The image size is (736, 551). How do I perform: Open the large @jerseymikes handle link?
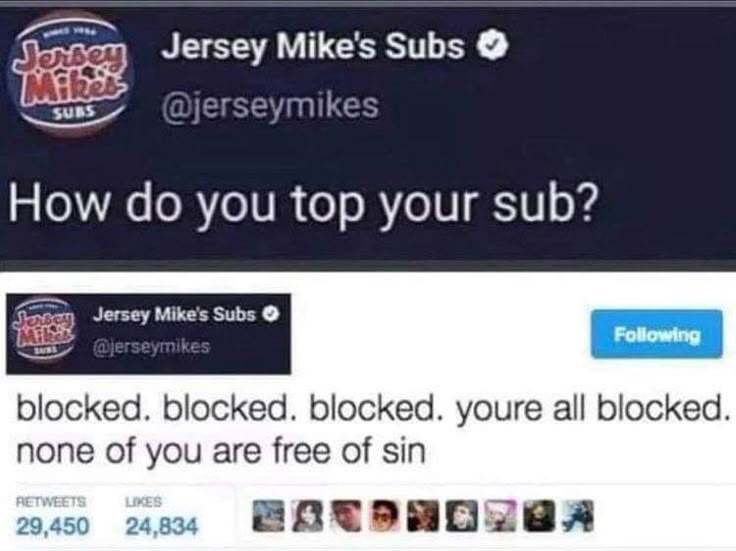pos(270,107)
